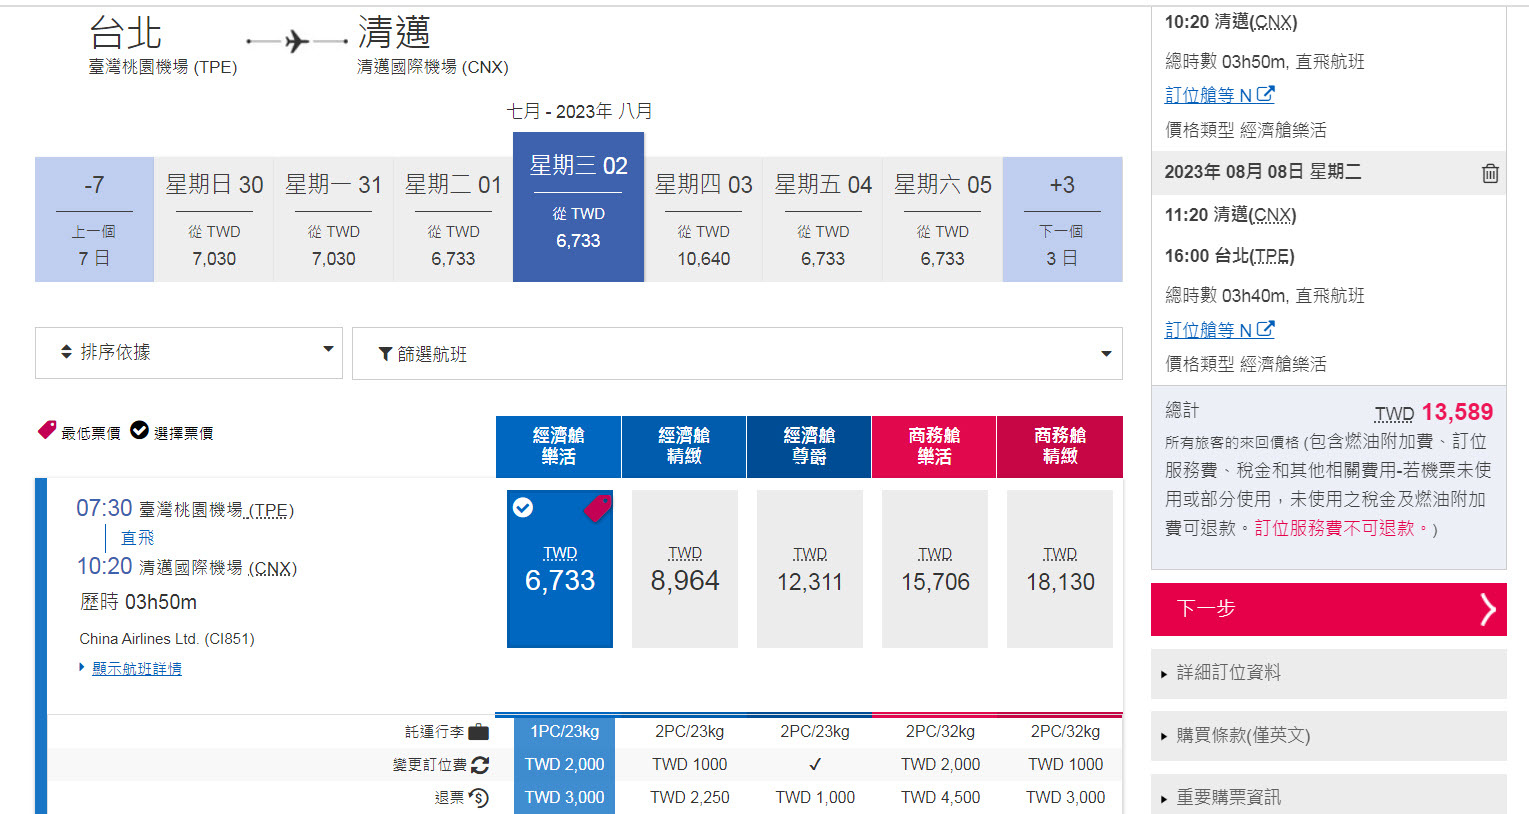The height and width of the screenshot is (814, 1529).
Task: Select date 星期三 02
Action: (x=578, y=207)
